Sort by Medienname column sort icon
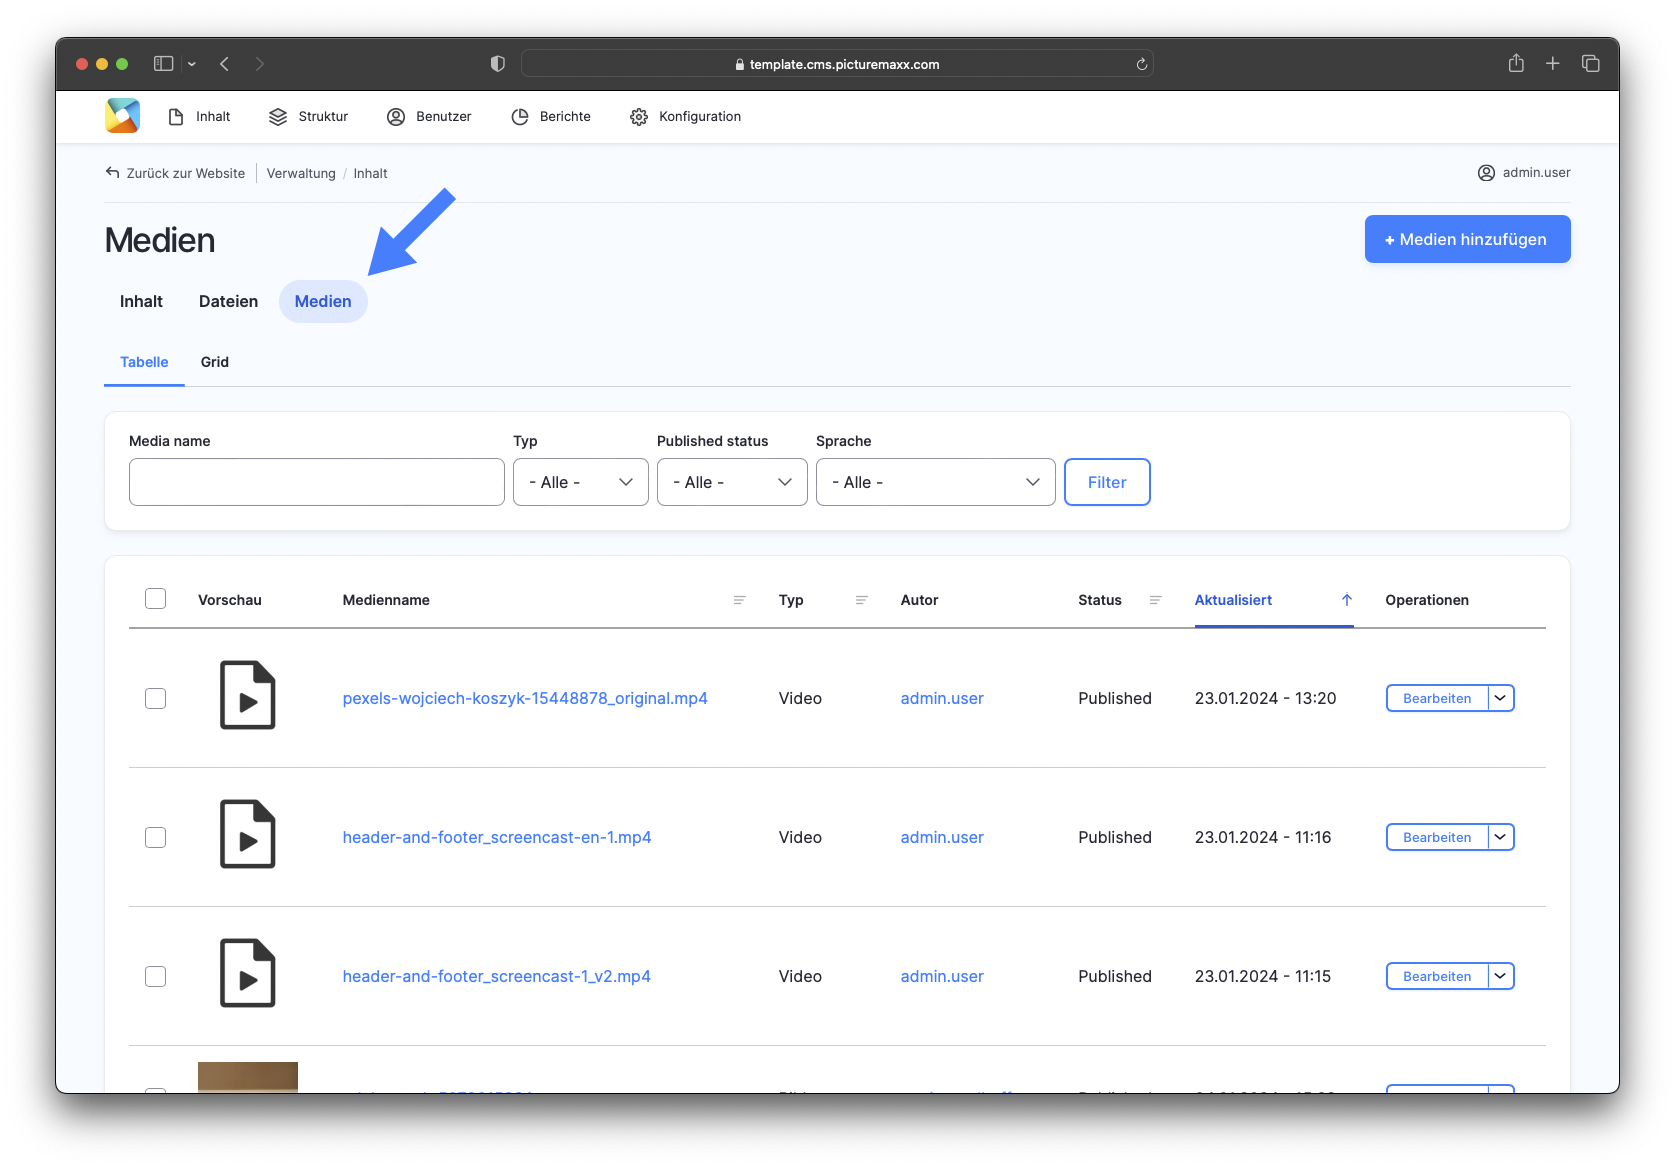1675x1167 pixels. (x=740, y=600)
